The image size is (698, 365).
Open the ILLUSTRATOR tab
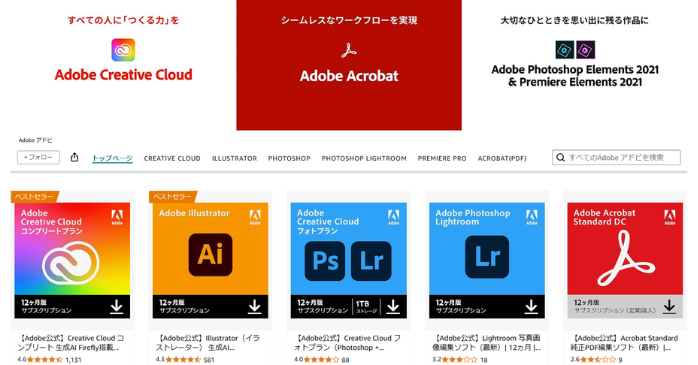tap(234, 158)
